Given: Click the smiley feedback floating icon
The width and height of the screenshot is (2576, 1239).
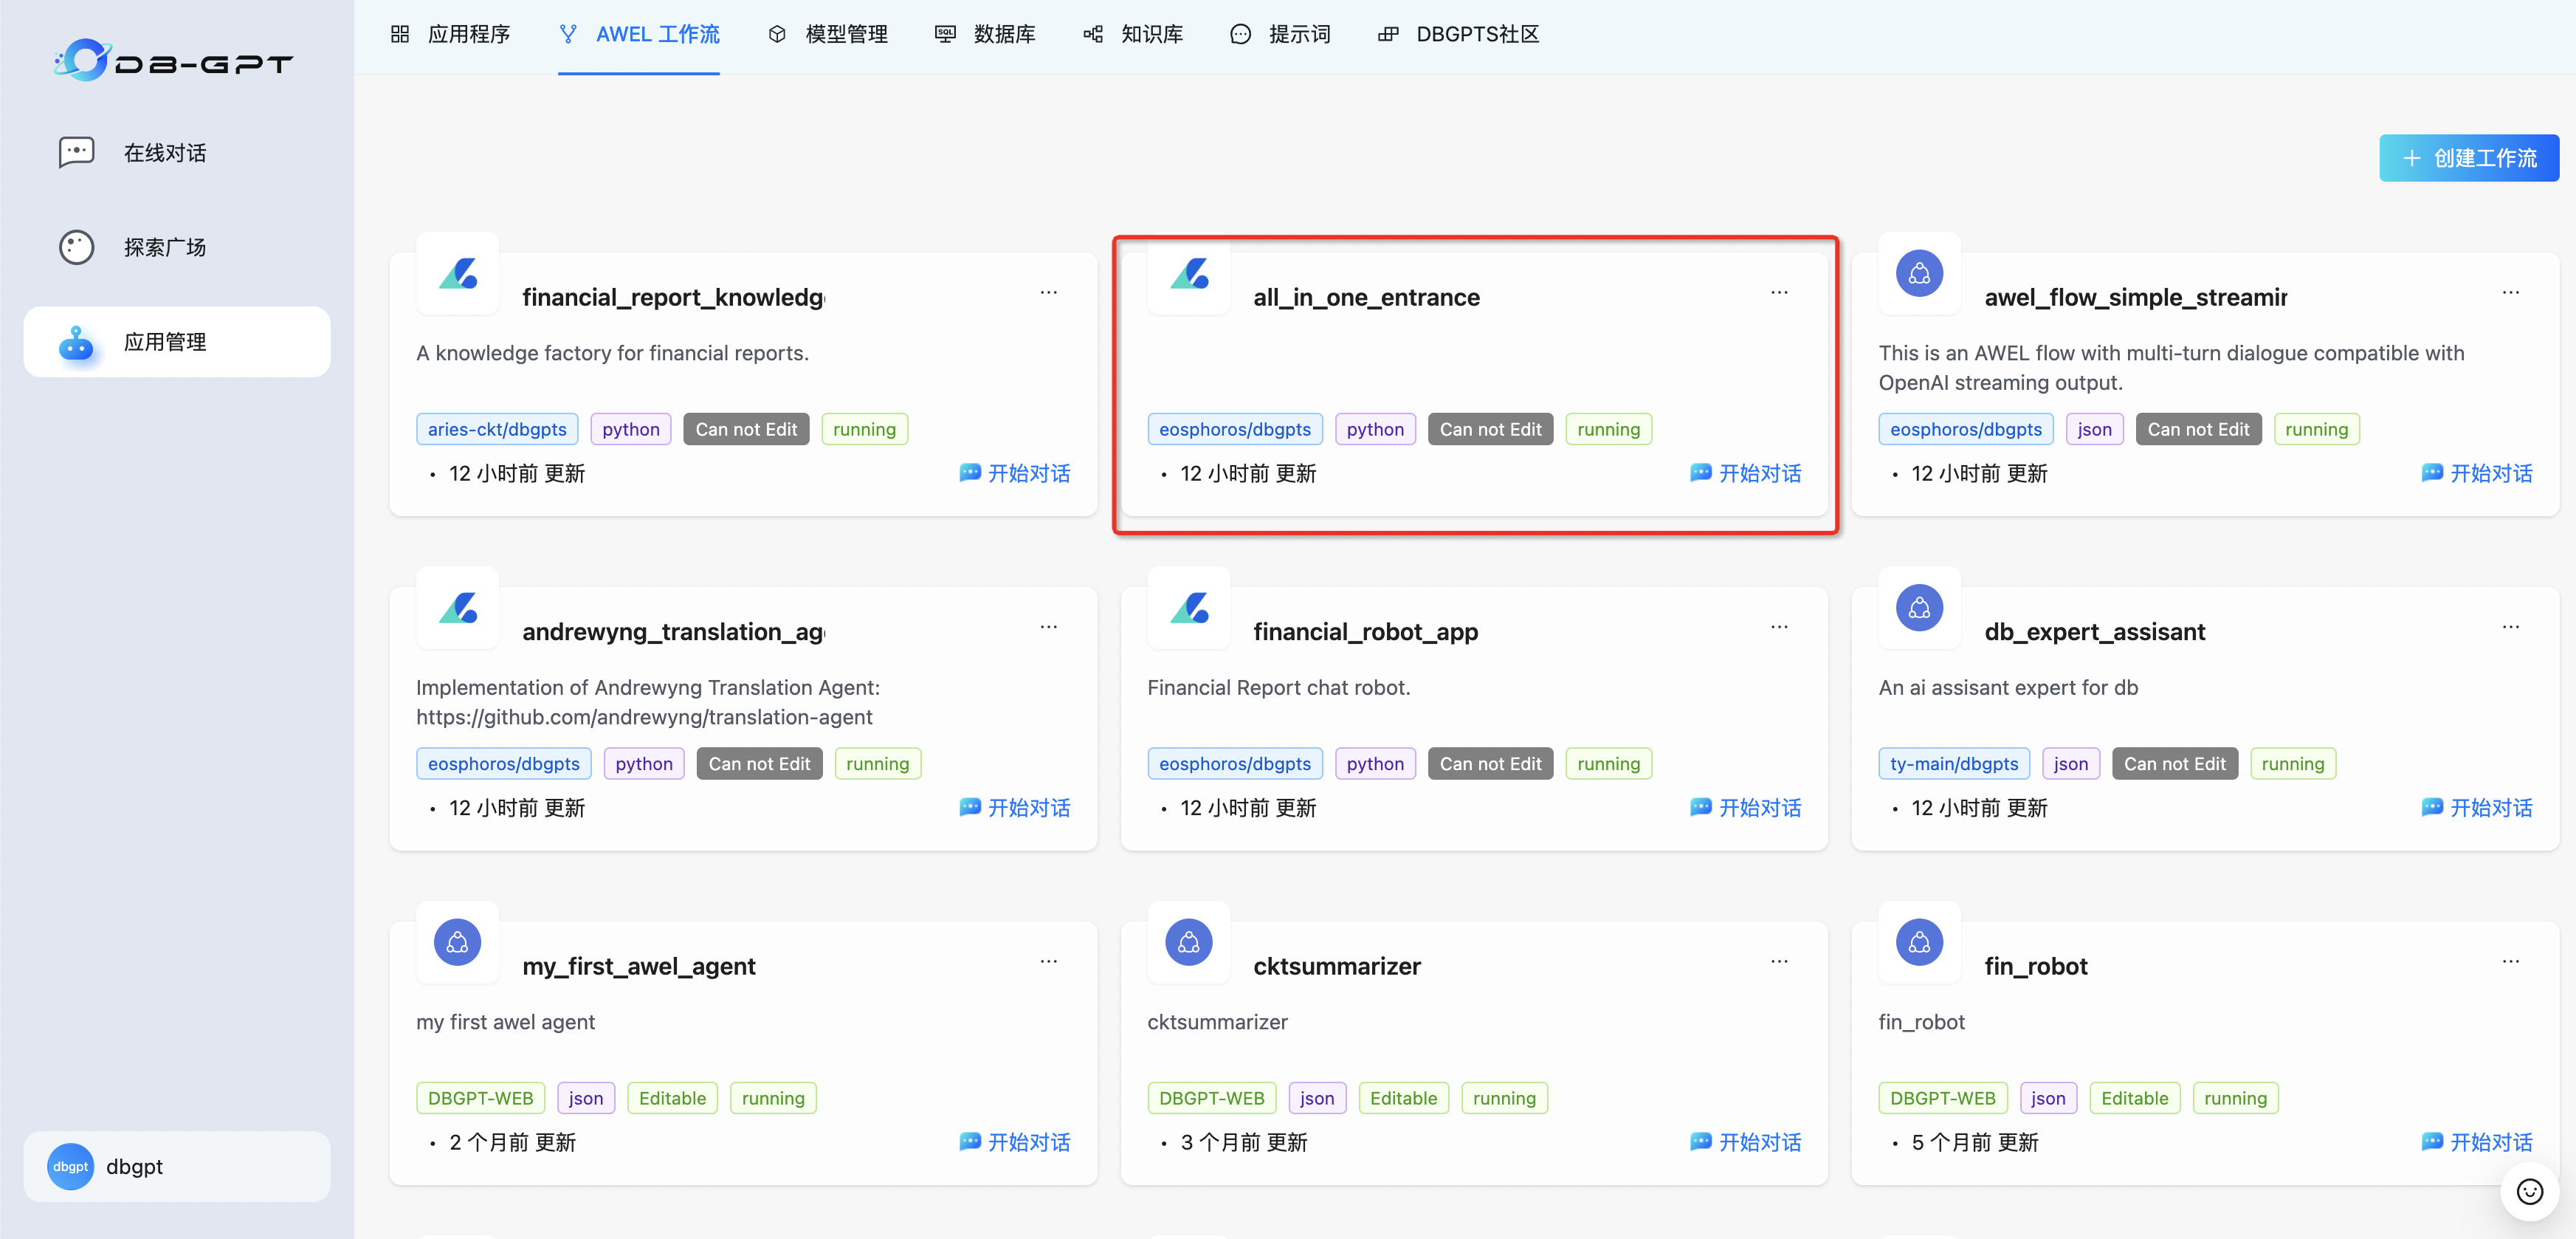Looking at the screenshot, I should (2529, 1191).
